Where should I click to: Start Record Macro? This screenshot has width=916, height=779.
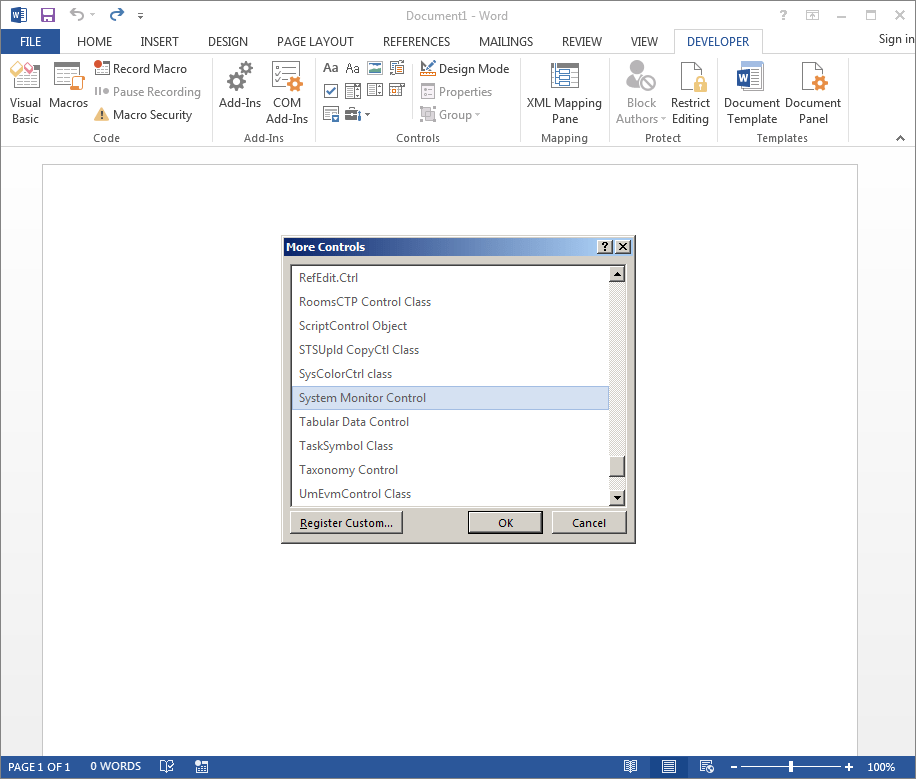click(141, 68)
